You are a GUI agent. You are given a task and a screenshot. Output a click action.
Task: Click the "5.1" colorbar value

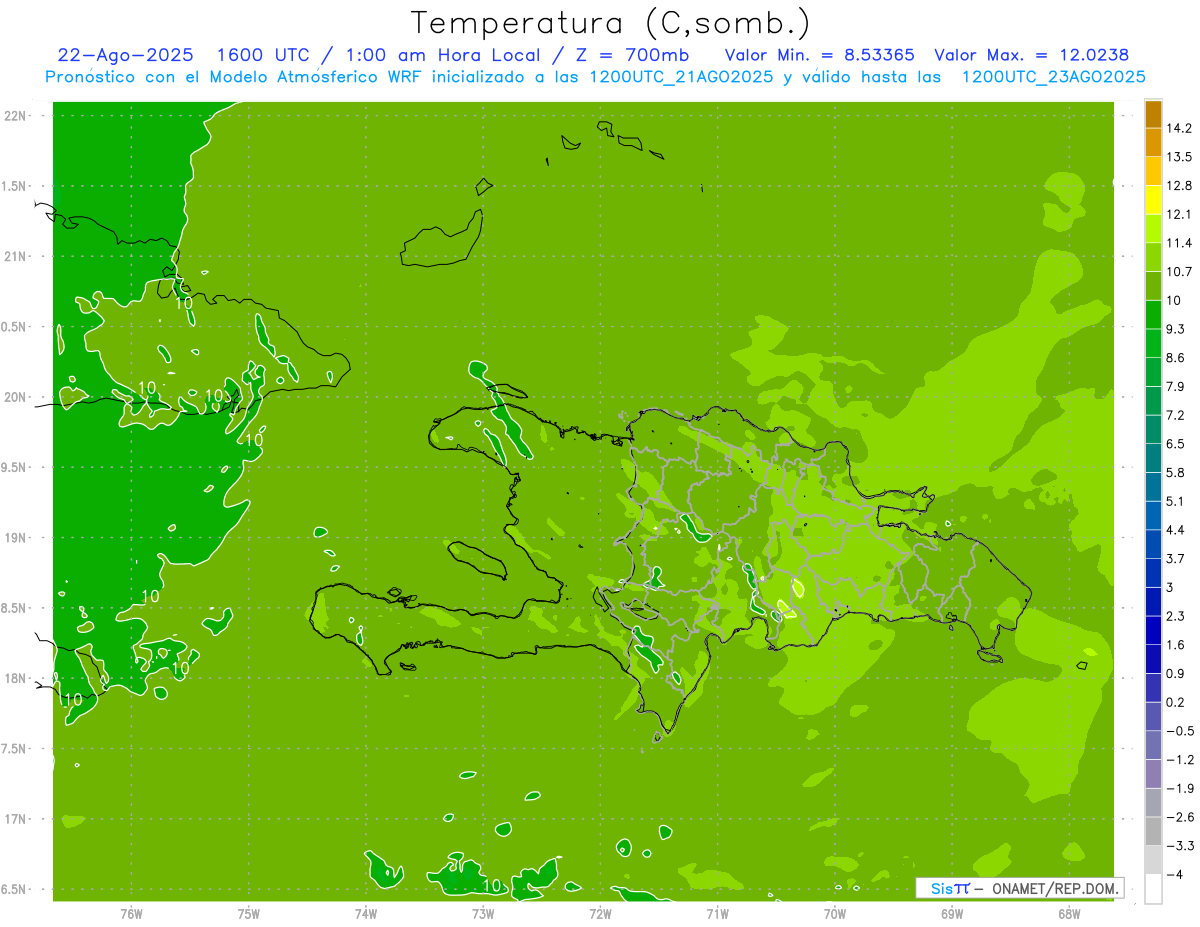pyautogui.click(x=1175, y=501)
